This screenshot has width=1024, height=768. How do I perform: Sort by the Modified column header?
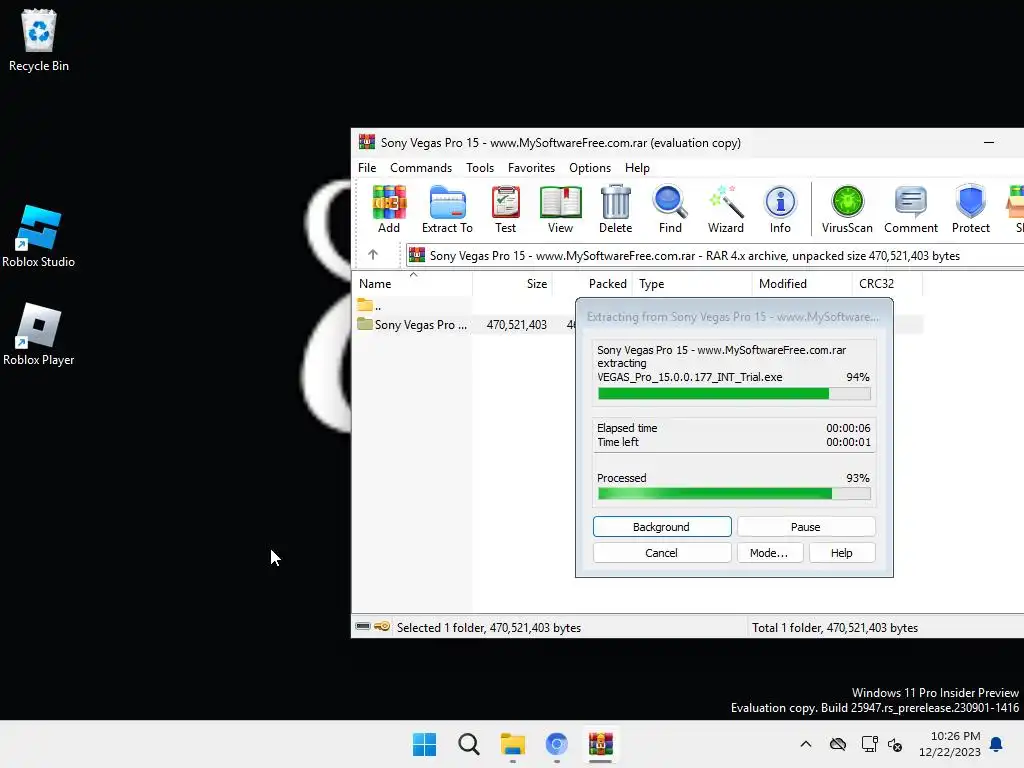(802, 283)
